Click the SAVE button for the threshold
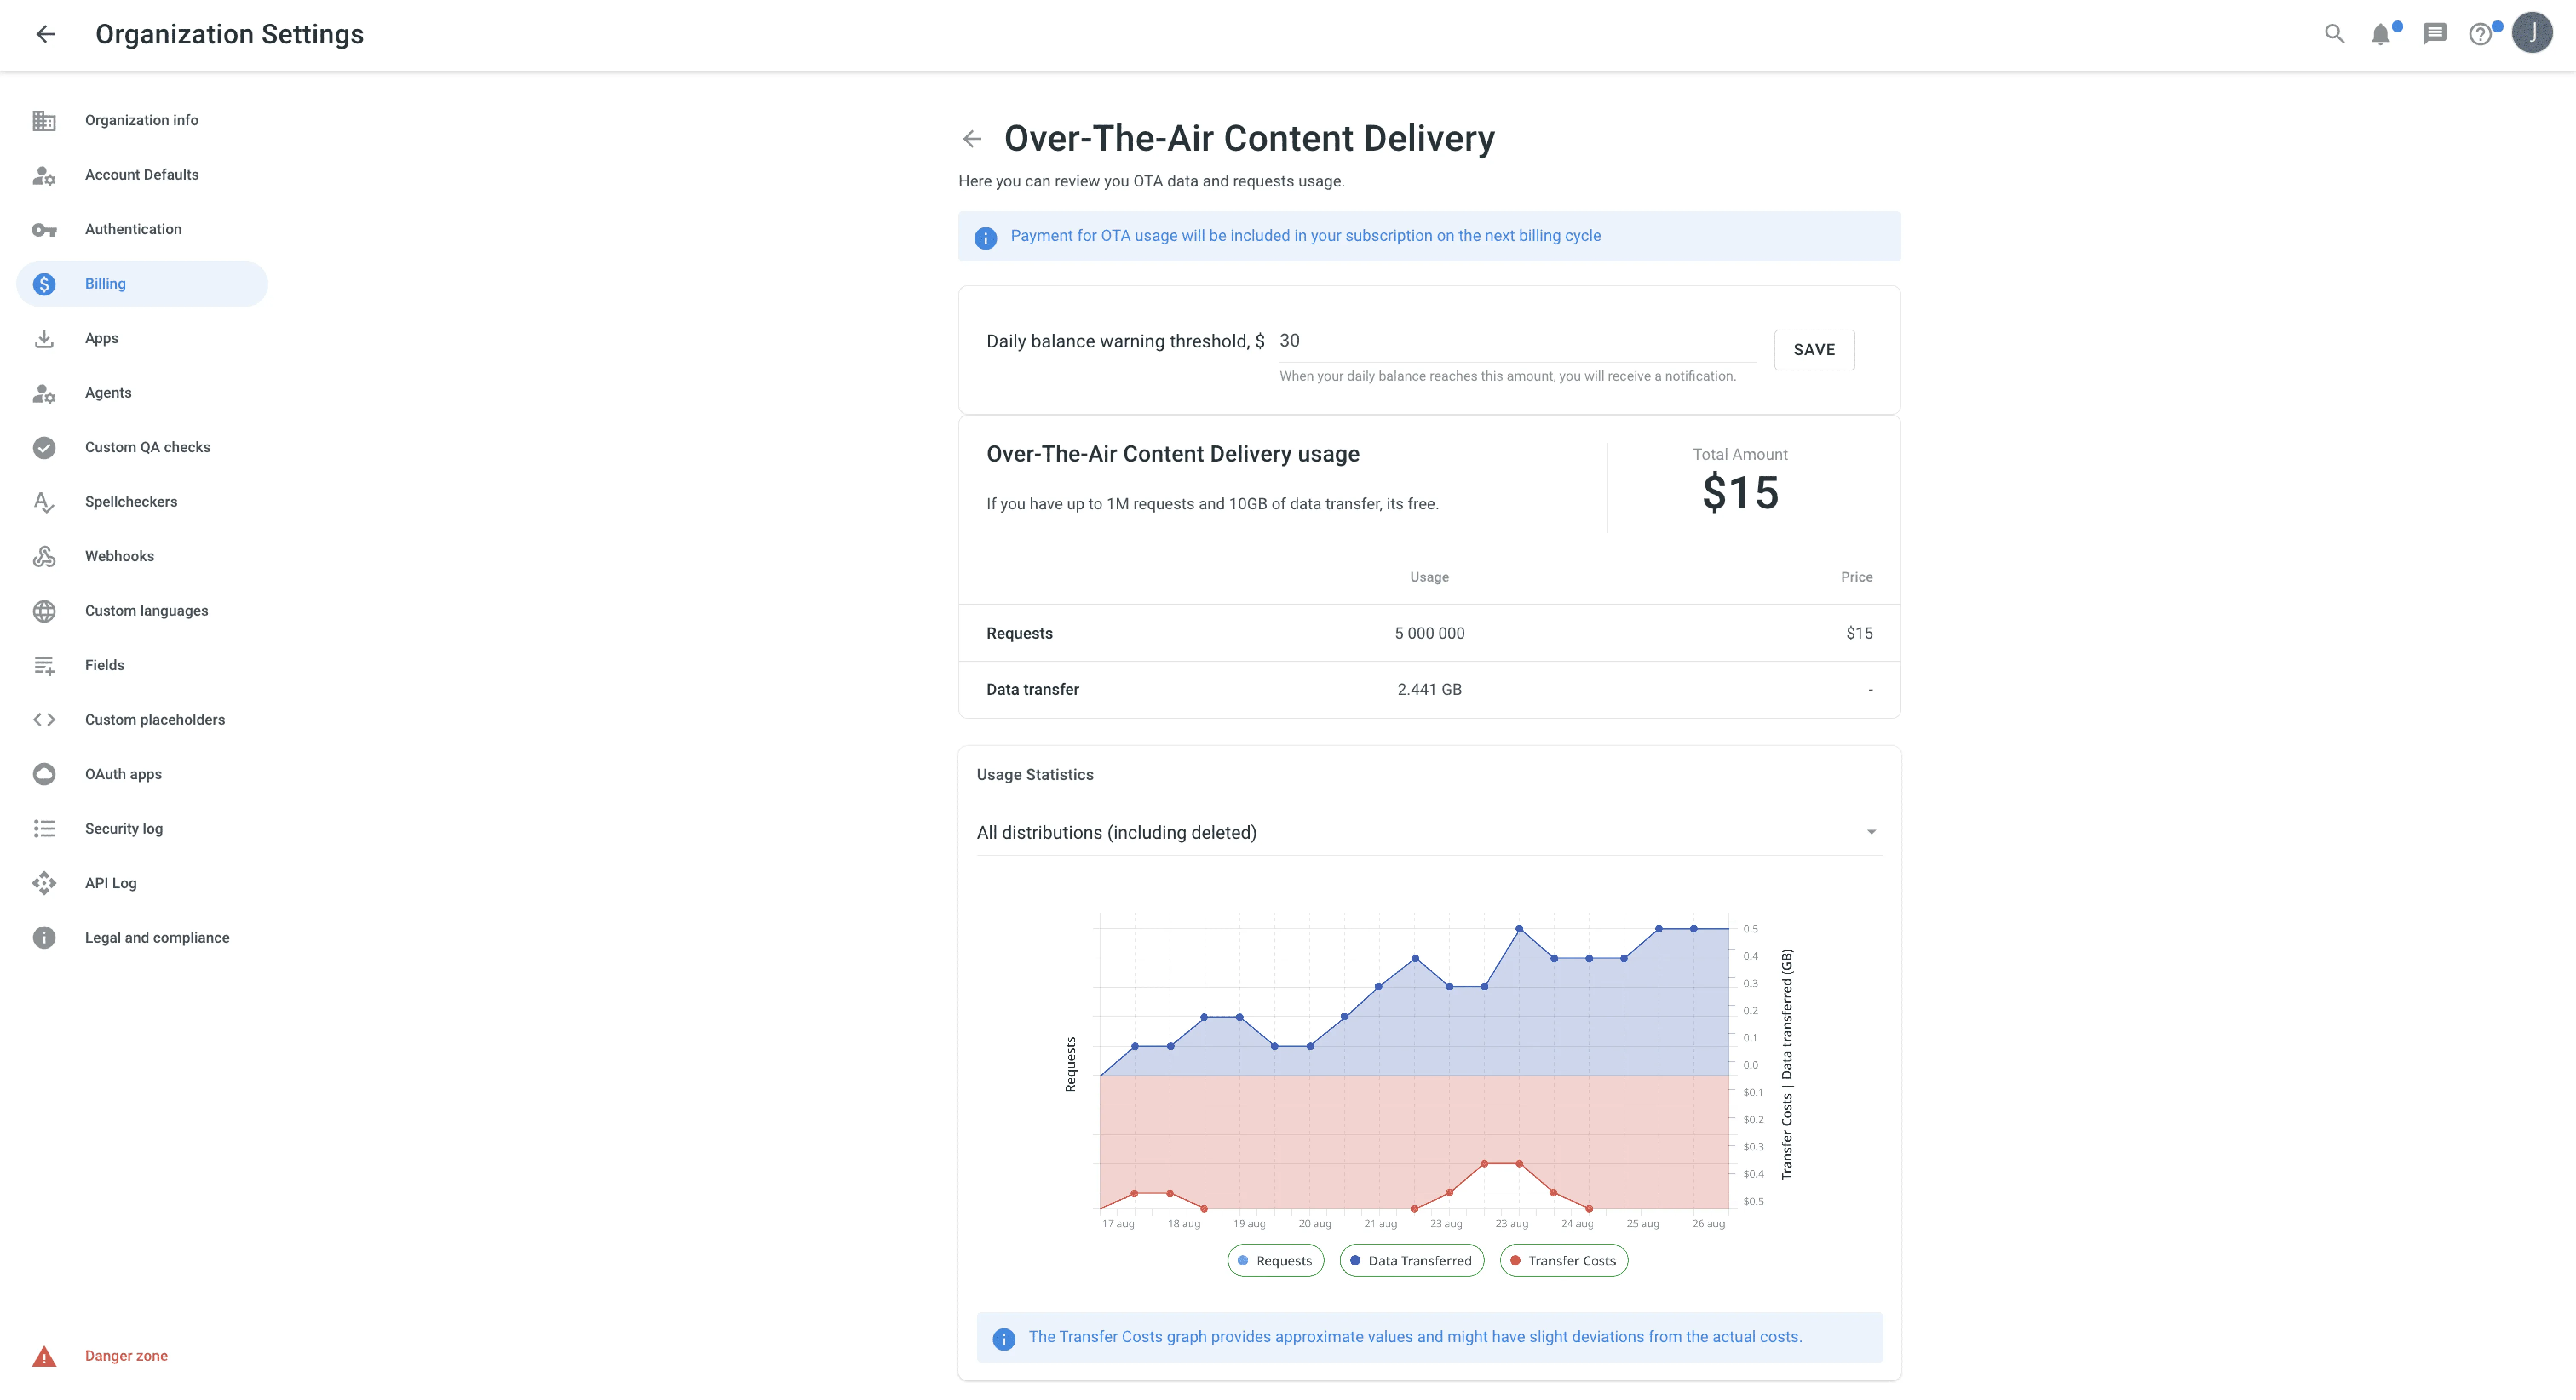2576x1400 pixels. coord(1814,349)
